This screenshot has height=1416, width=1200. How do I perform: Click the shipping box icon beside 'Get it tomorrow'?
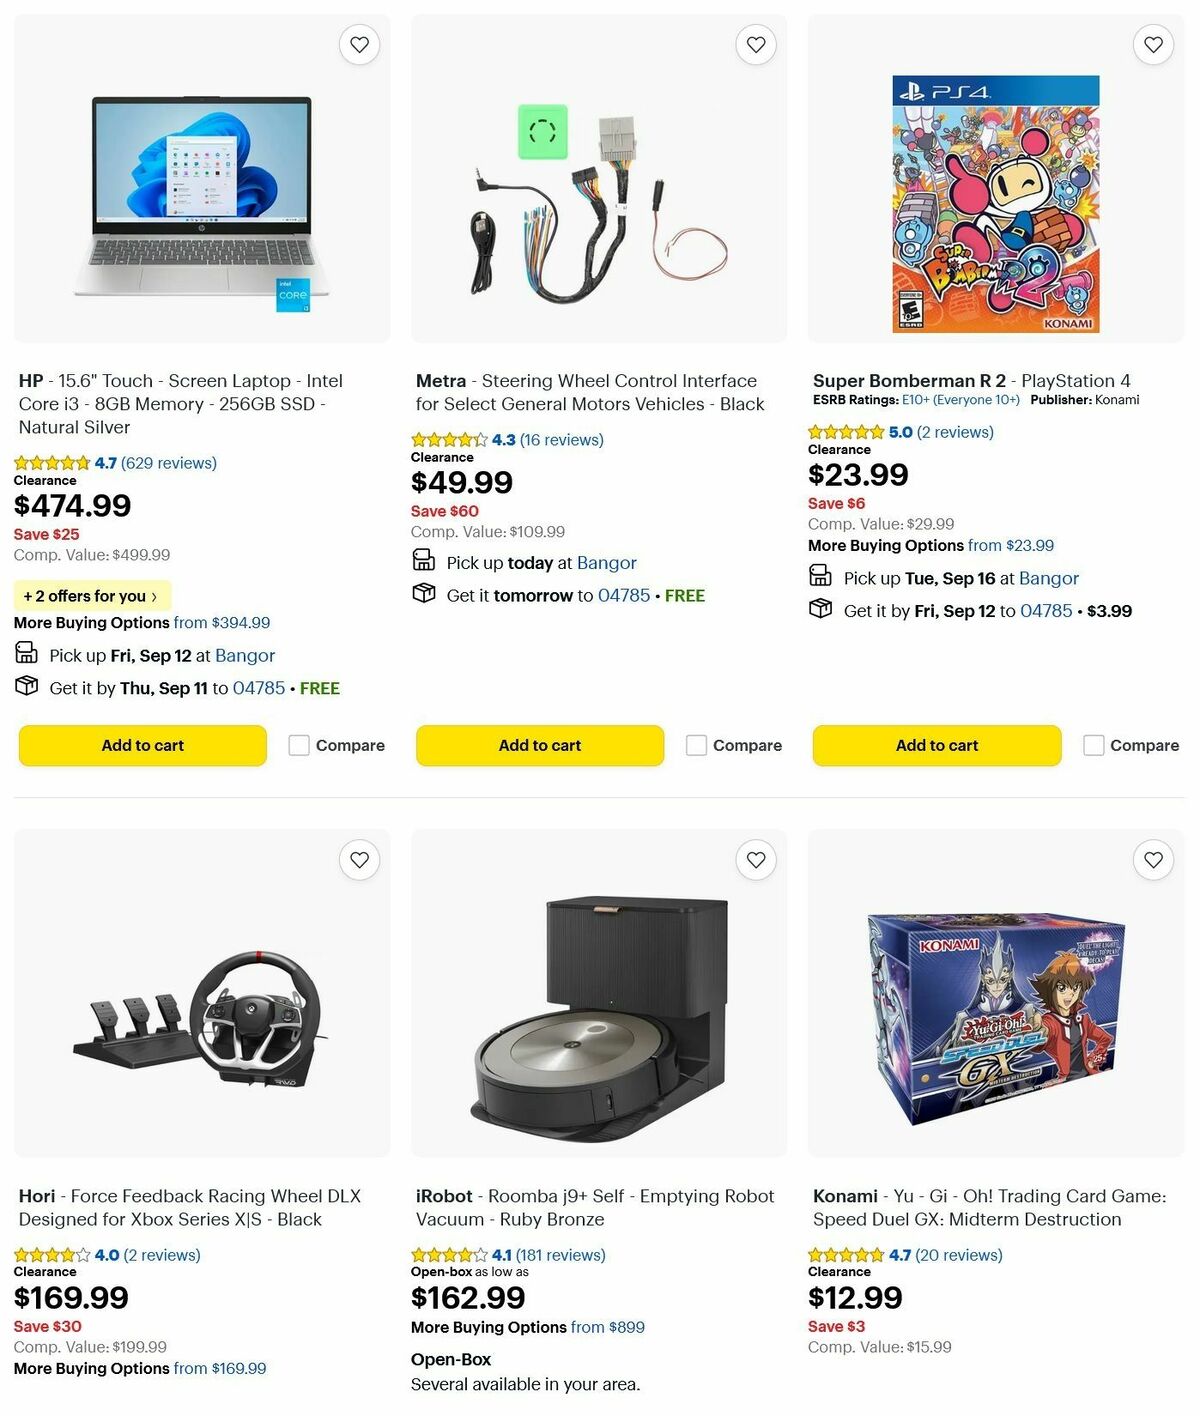(x=424, y=594)
